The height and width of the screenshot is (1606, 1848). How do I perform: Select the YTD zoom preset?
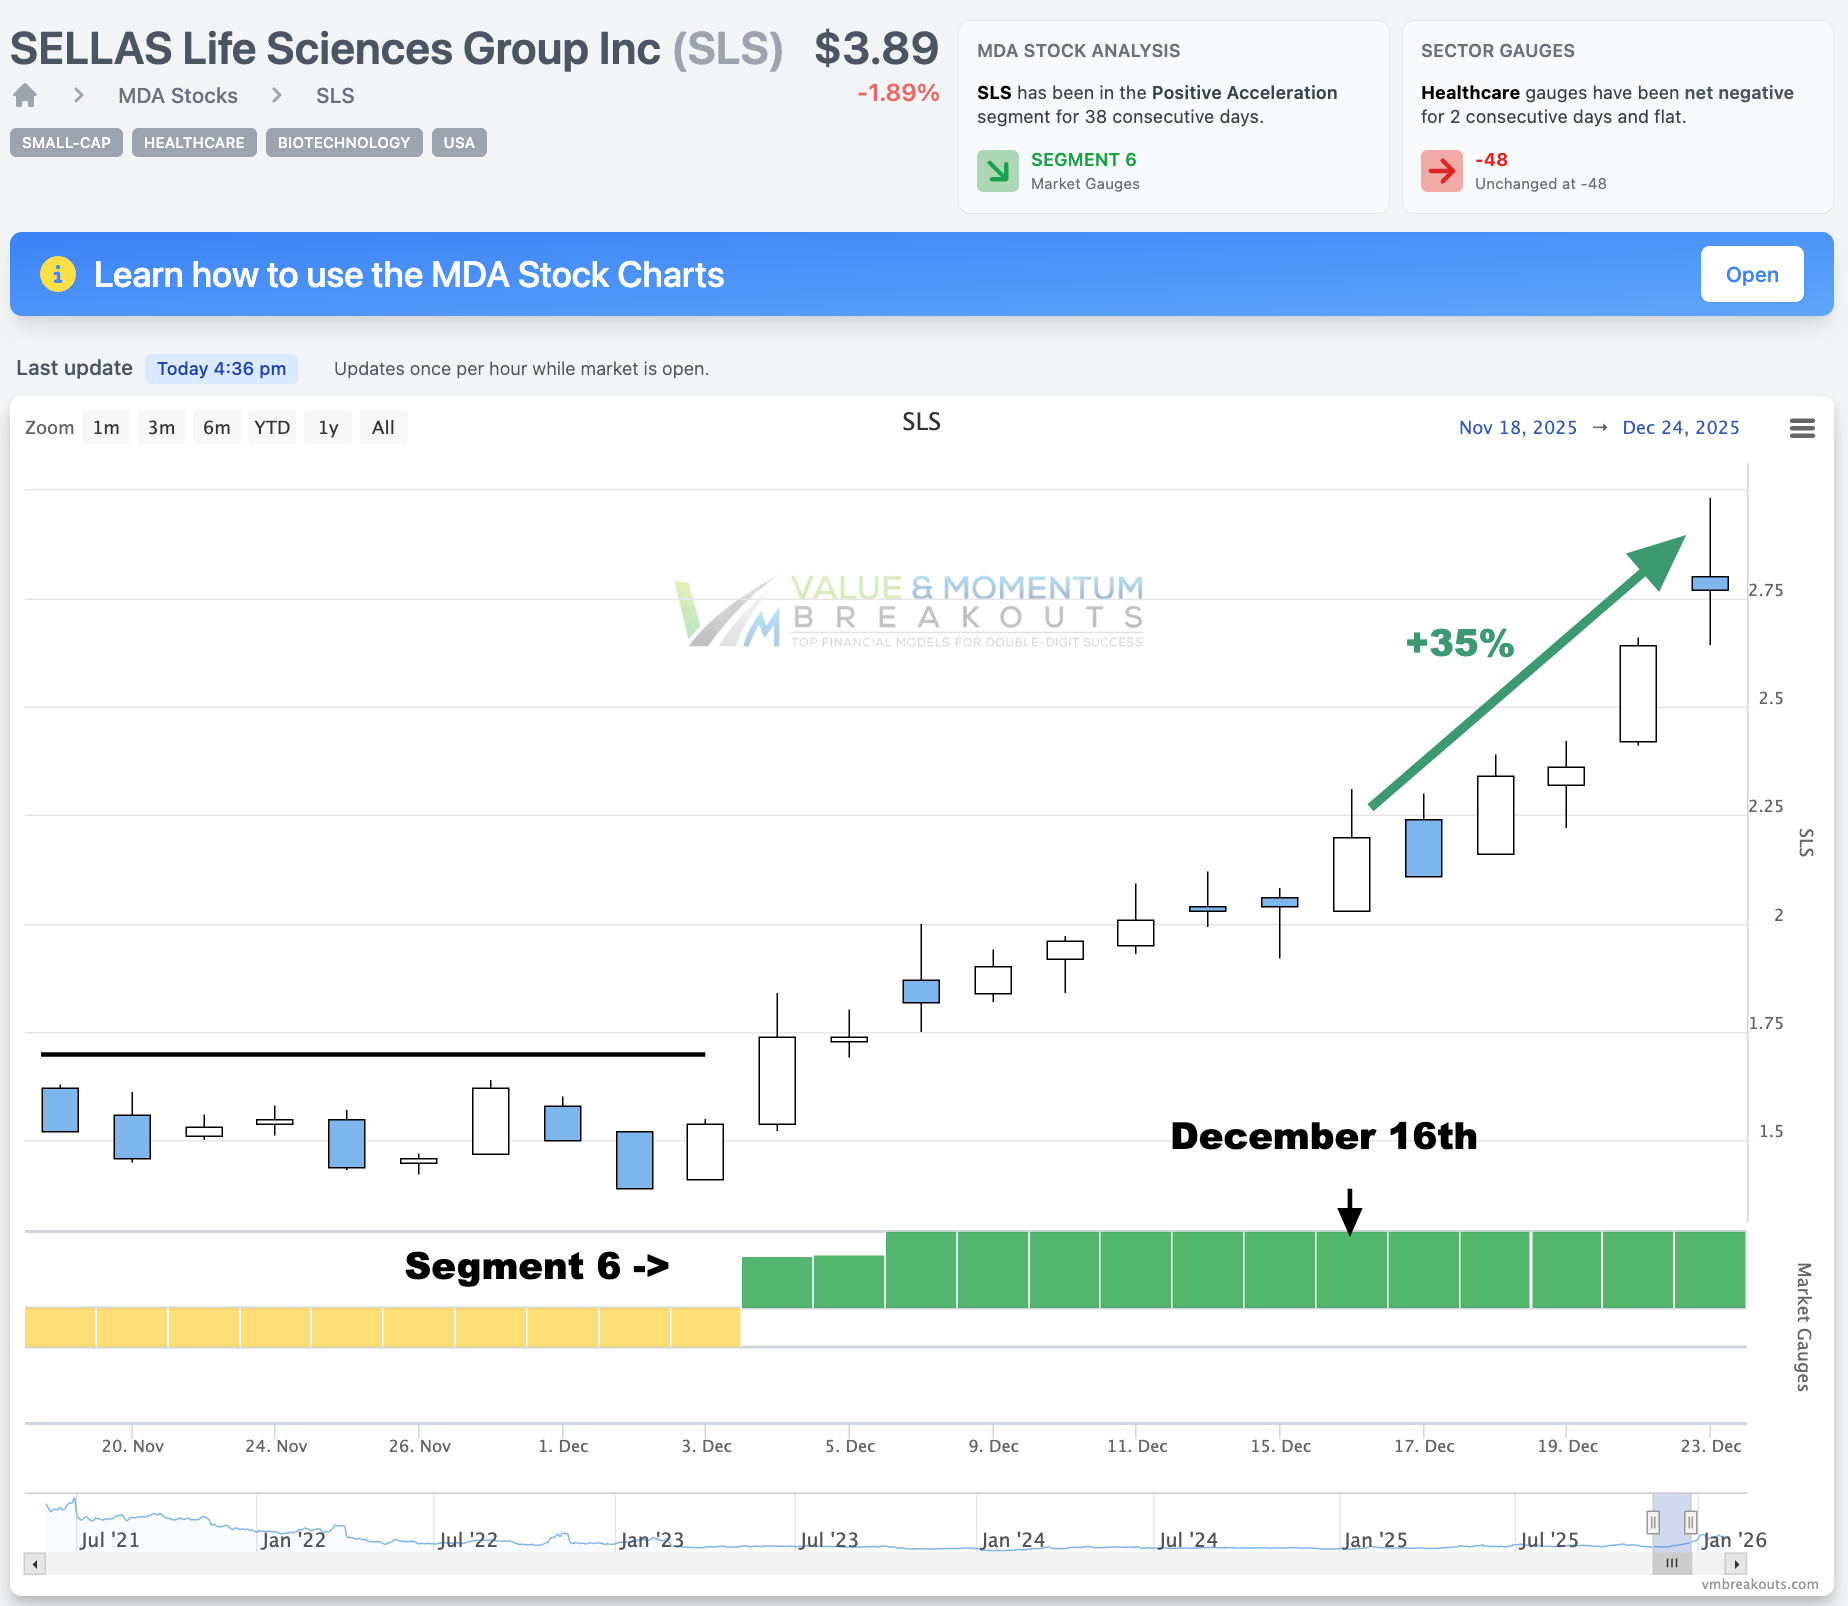(271, 427)
